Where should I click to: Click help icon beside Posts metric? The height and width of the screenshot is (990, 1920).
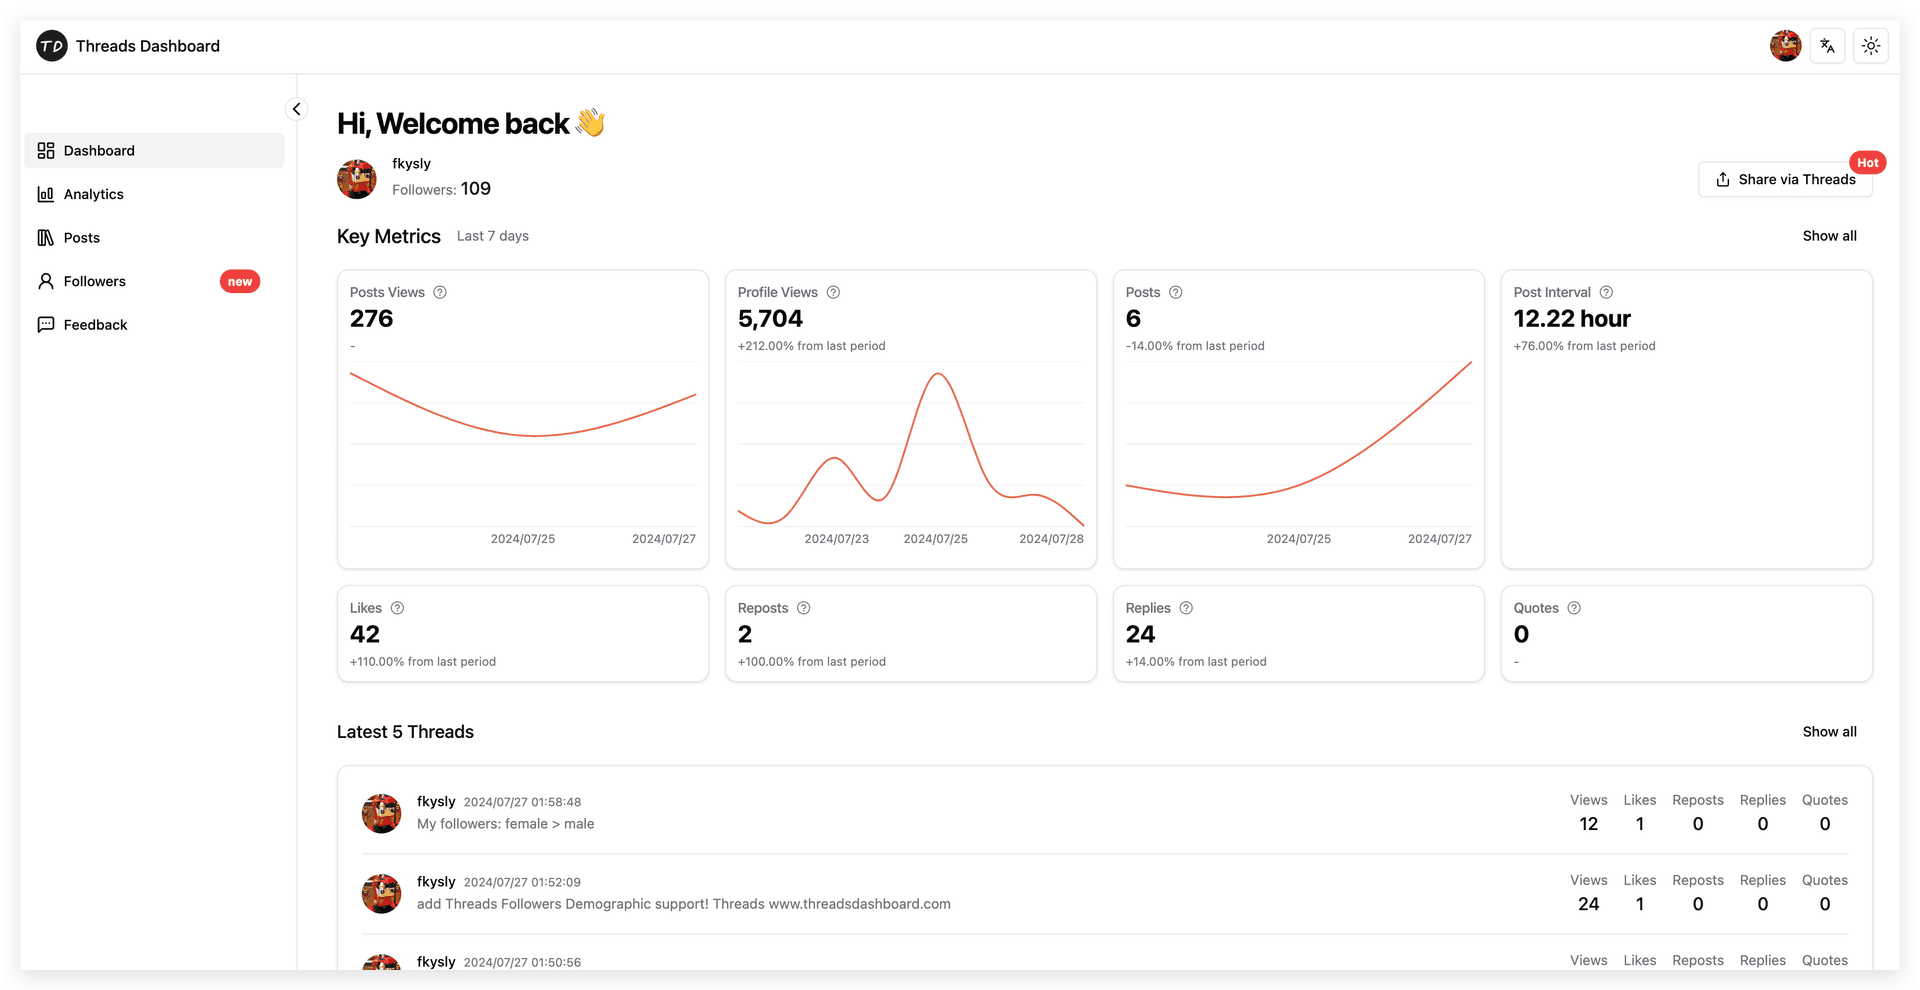1176,292
